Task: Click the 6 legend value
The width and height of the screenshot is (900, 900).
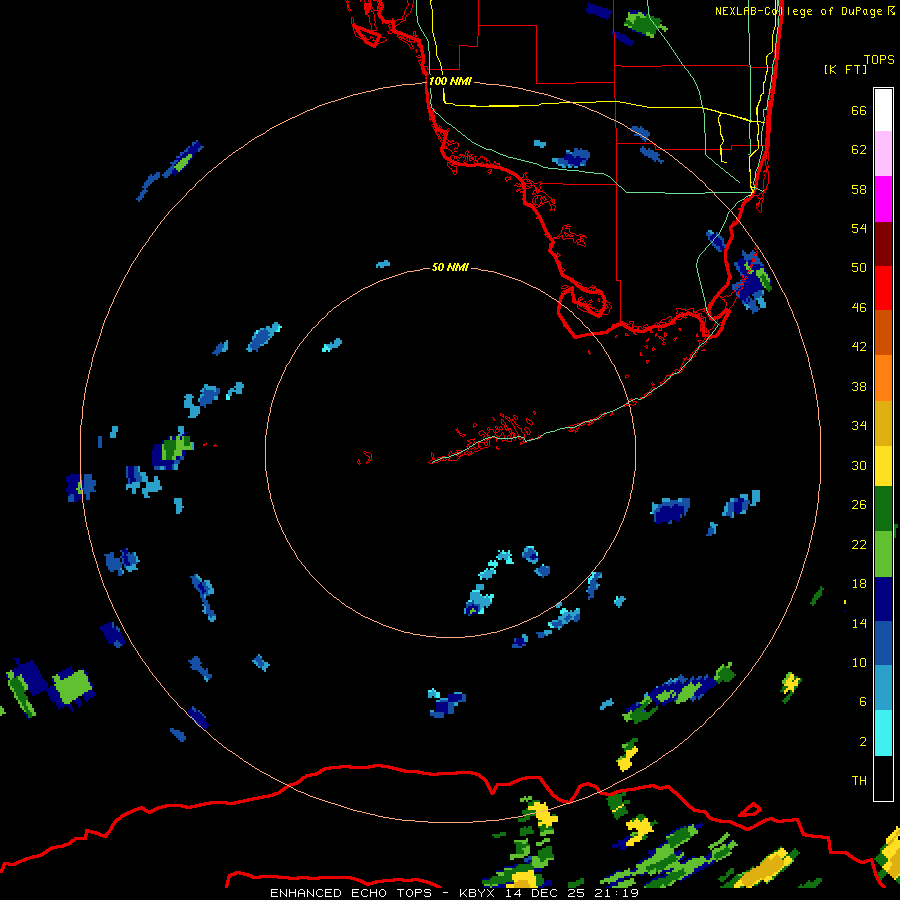Action: [x=863, y=701]
